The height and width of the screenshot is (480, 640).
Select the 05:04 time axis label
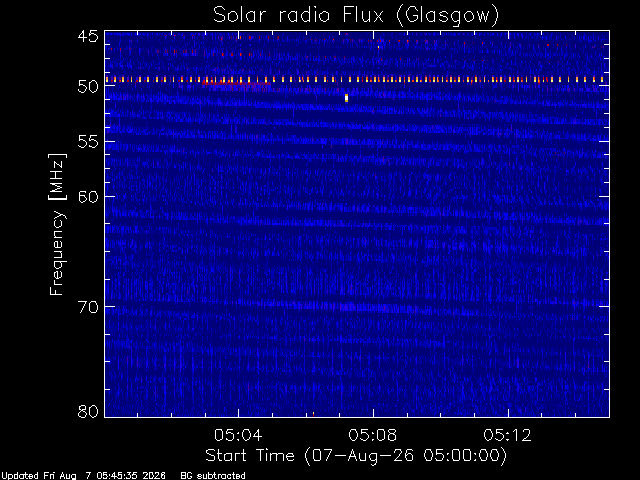(238, 435)
